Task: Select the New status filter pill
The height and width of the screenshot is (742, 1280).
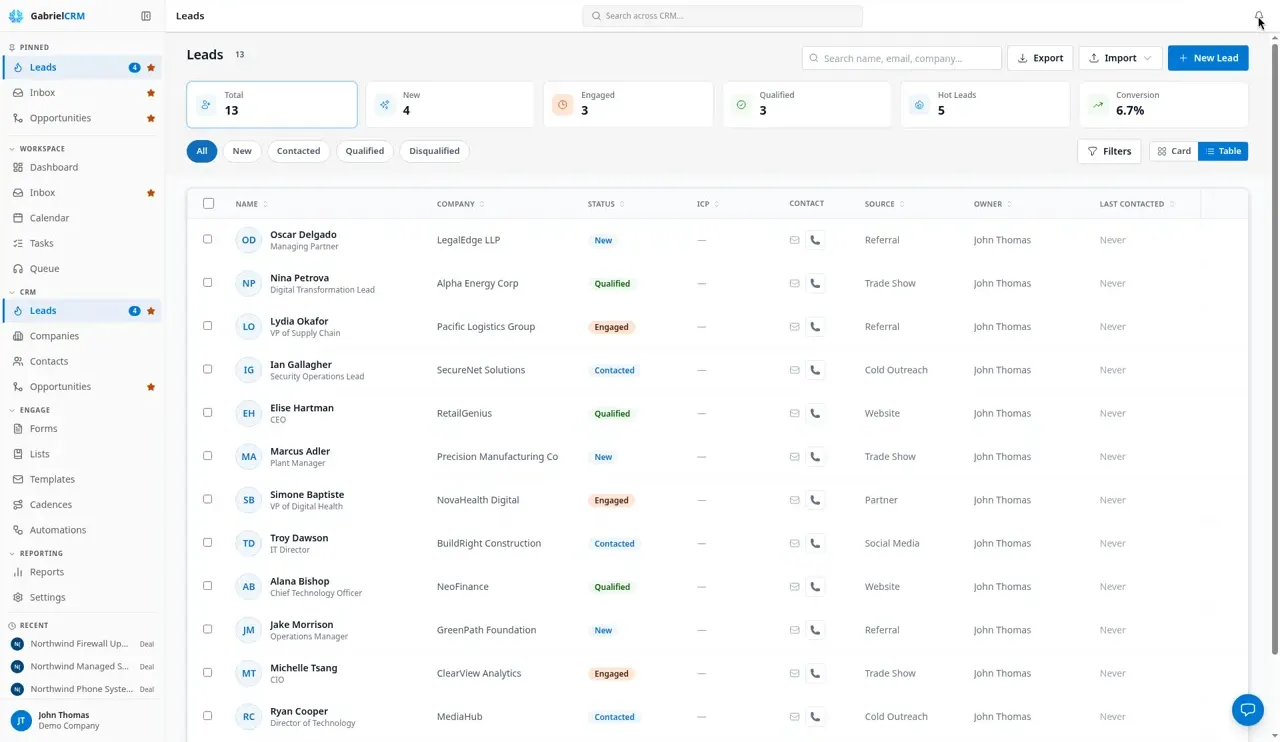Action: tap(242, 151)
